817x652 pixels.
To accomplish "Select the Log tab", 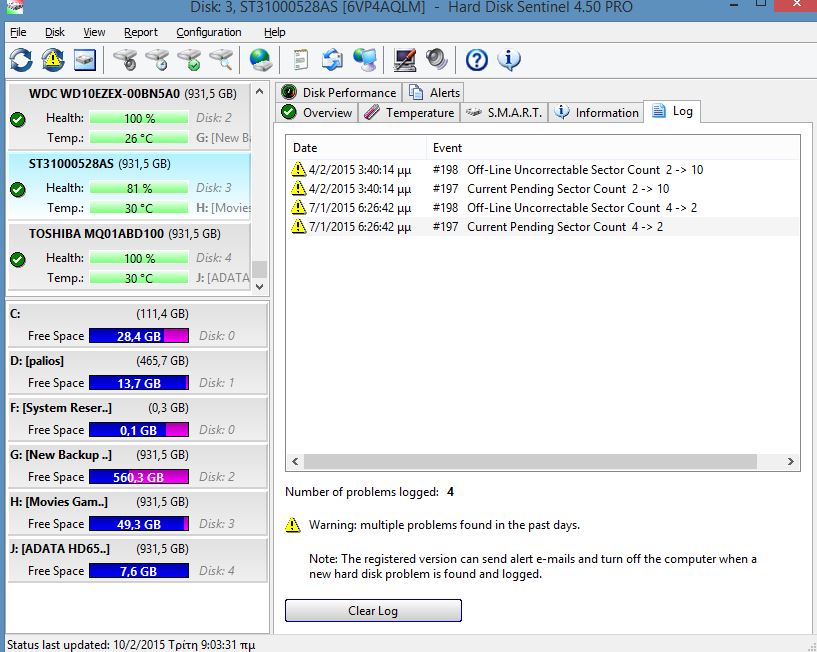I will pos(672,111).
